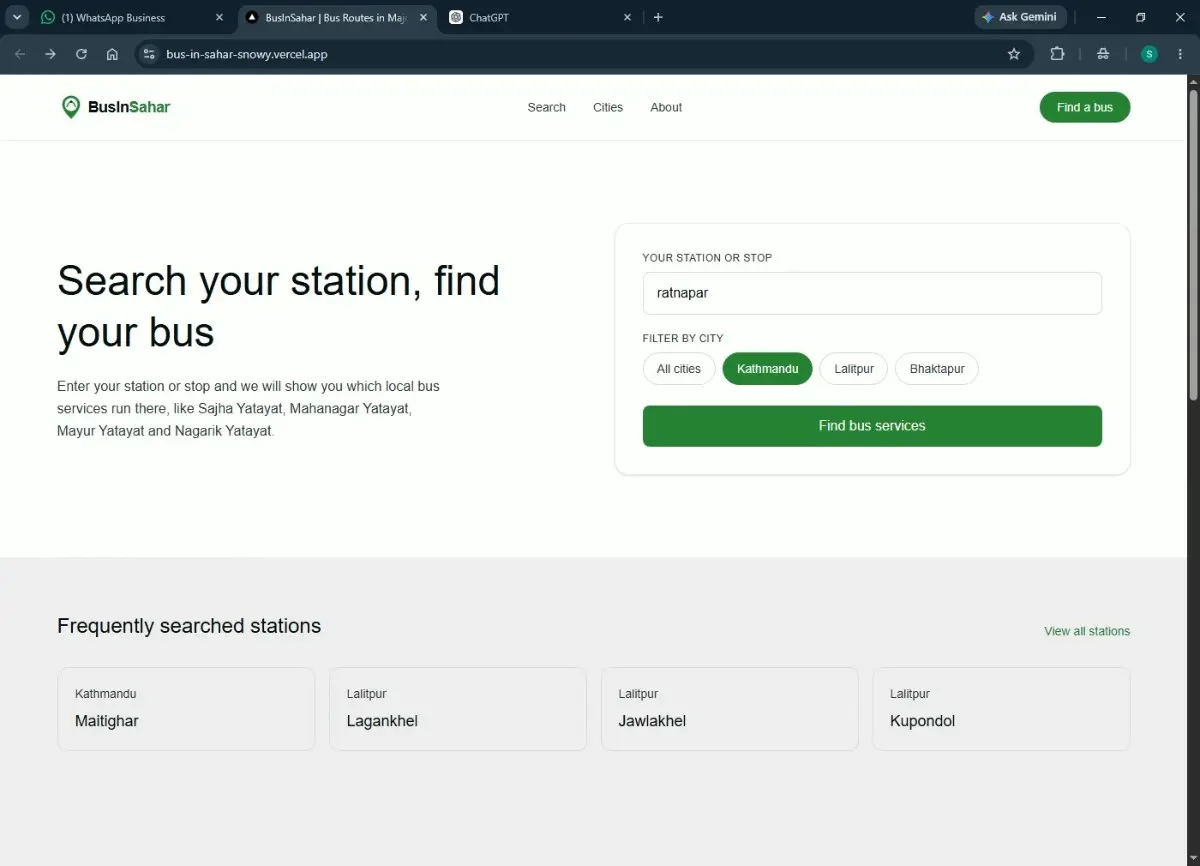
Task: Bookmark this page with the star
Action: pos(1014,54)
